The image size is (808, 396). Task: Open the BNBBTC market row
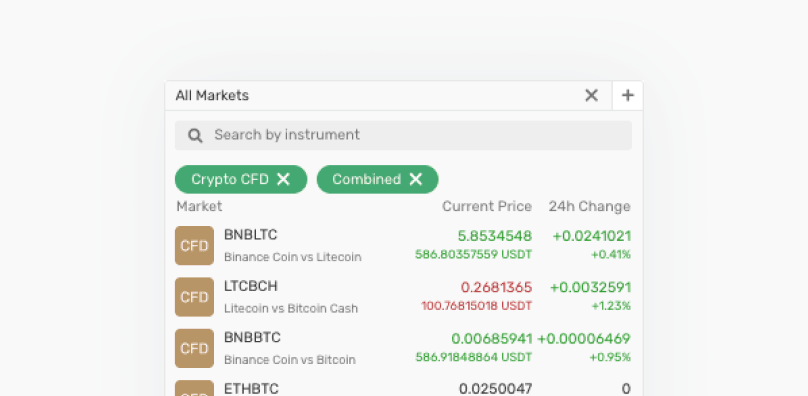403,349
